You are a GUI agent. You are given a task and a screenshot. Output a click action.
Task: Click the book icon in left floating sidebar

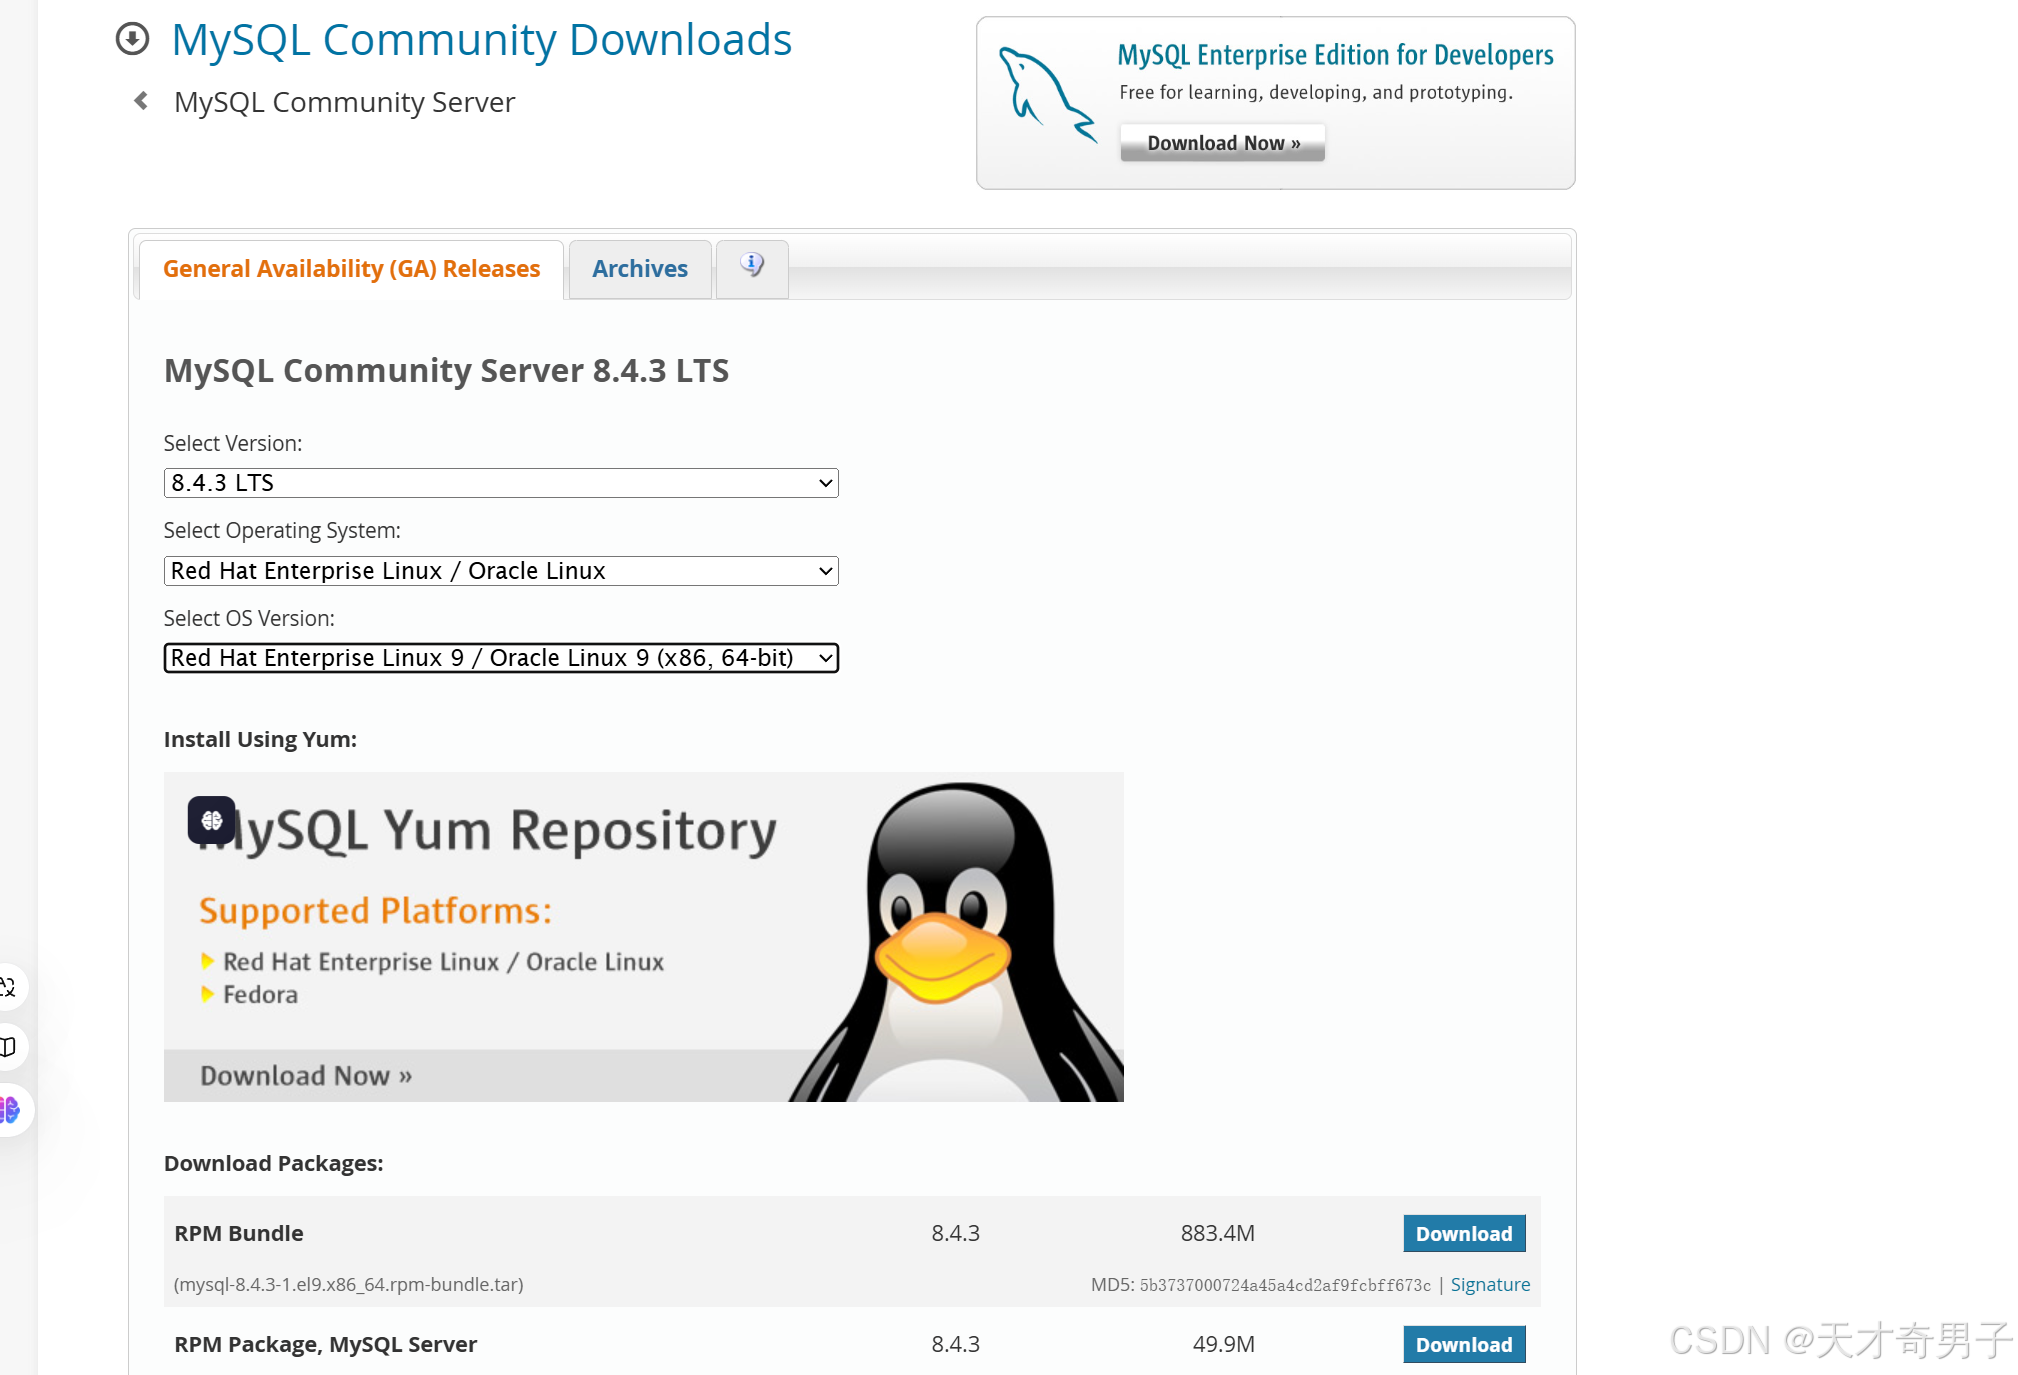8,1047
